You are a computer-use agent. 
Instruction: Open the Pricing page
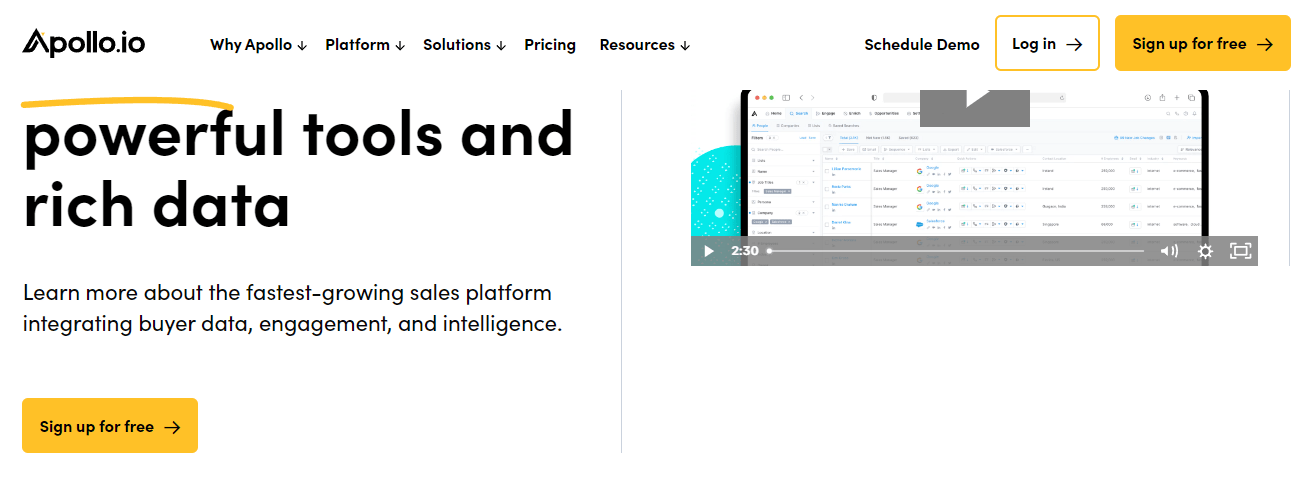550,45
